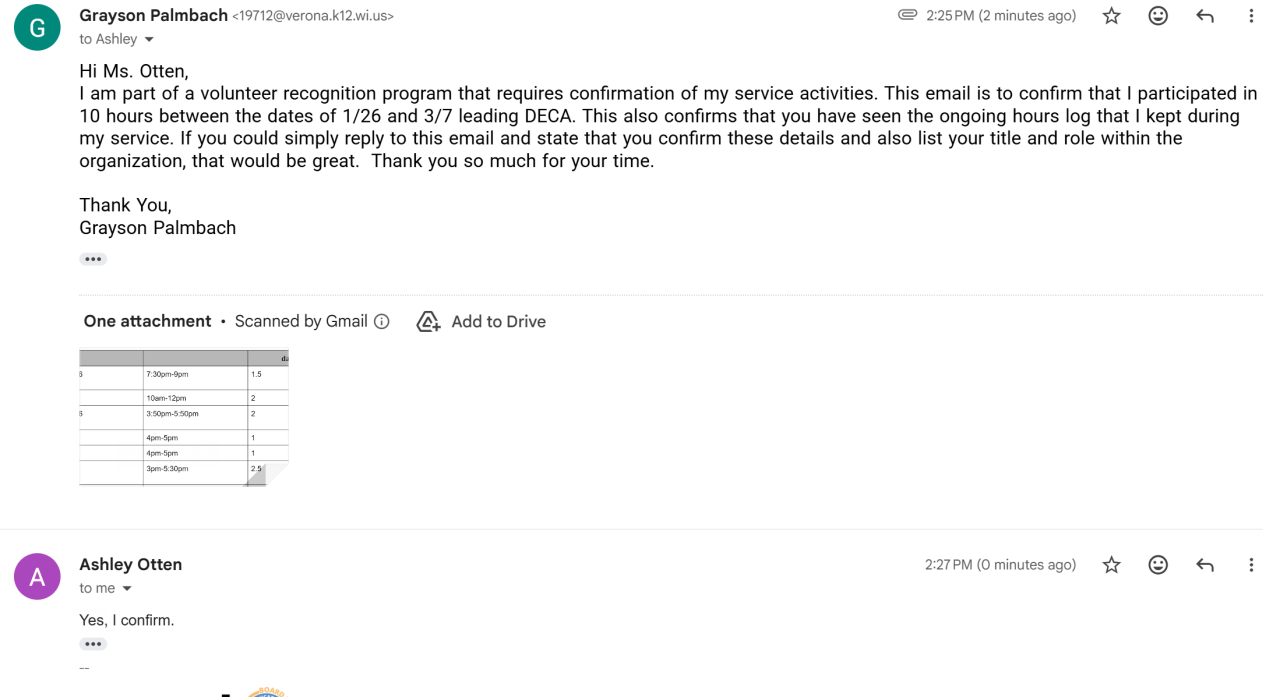Viewport: 1280px width, 697px height.
Task: Click Add to Drive button
Action: pos(482,322)
